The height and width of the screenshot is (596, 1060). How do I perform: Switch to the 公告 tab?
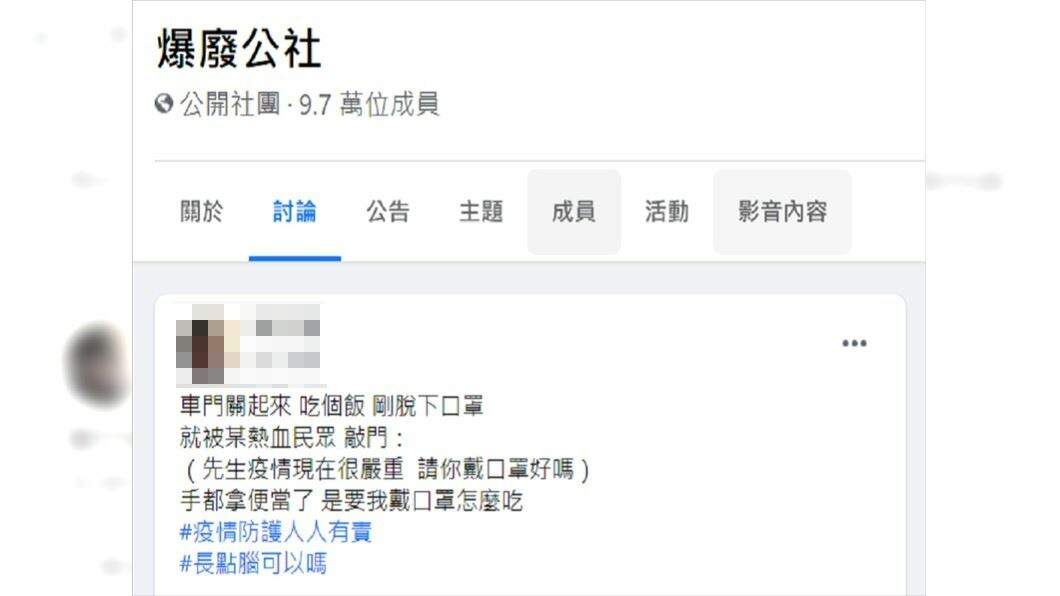pos(388,212)
